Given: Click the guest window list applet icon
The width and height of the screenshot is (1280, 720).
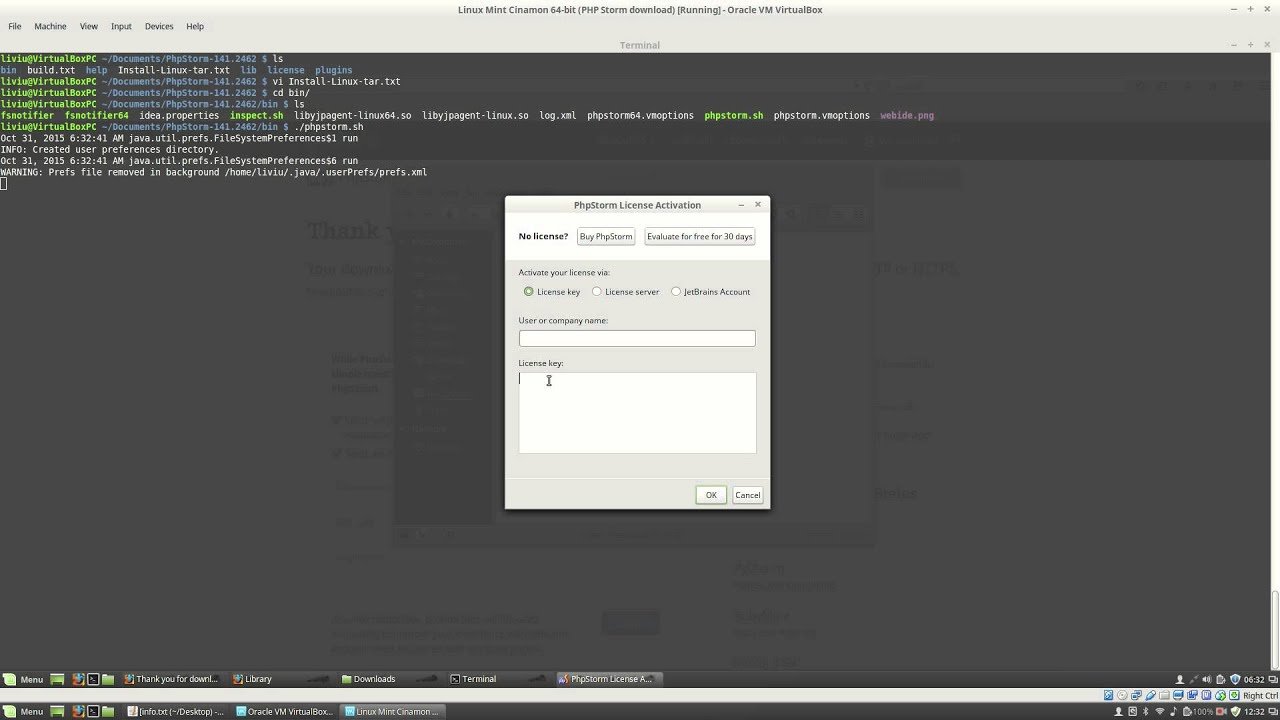Looking at the screenshot, I should click(x=1273, y=679).
